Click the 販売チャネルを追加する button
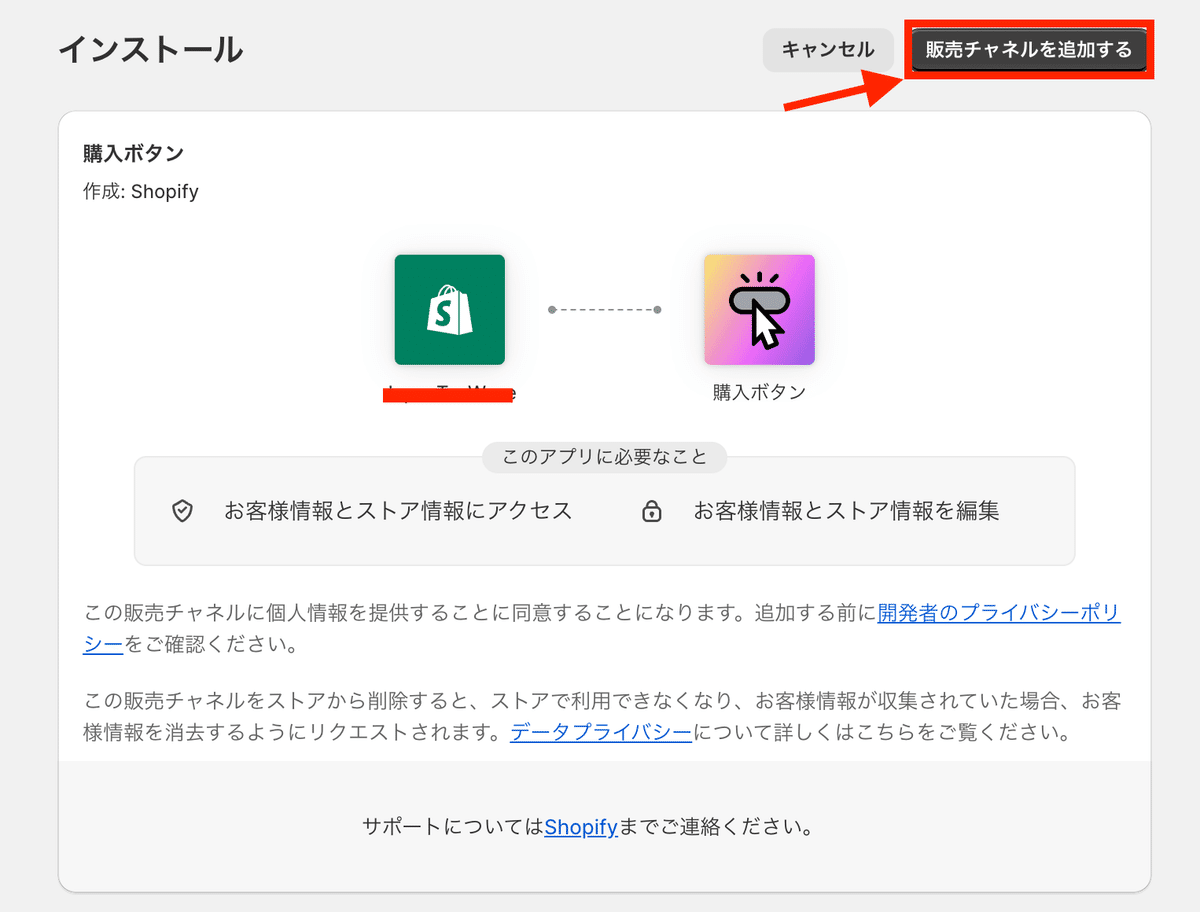This screenshot has height=912, width=1200. click(1029, 50)
